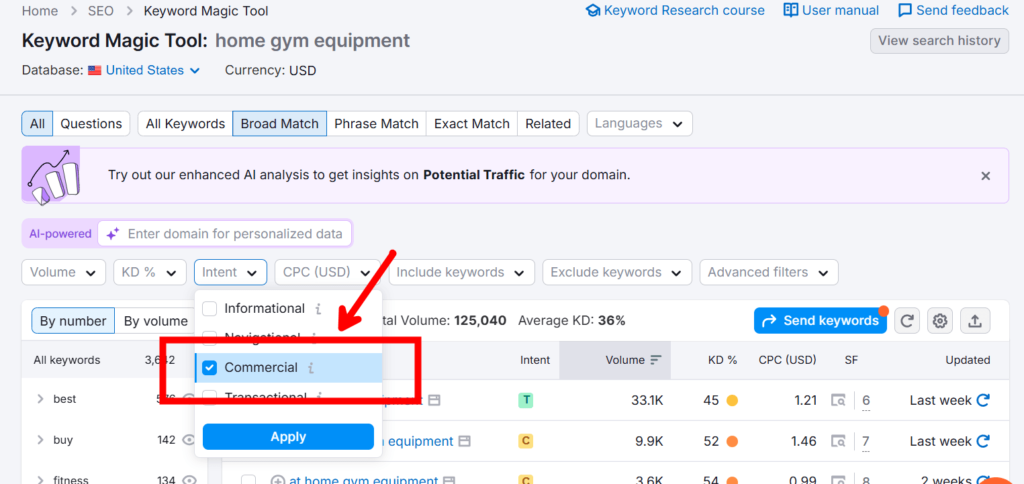The height and width of the screenshot is (484, 1024).
Task: Refresh the 33.1K volume row data
Action: (x=983, y=400)
